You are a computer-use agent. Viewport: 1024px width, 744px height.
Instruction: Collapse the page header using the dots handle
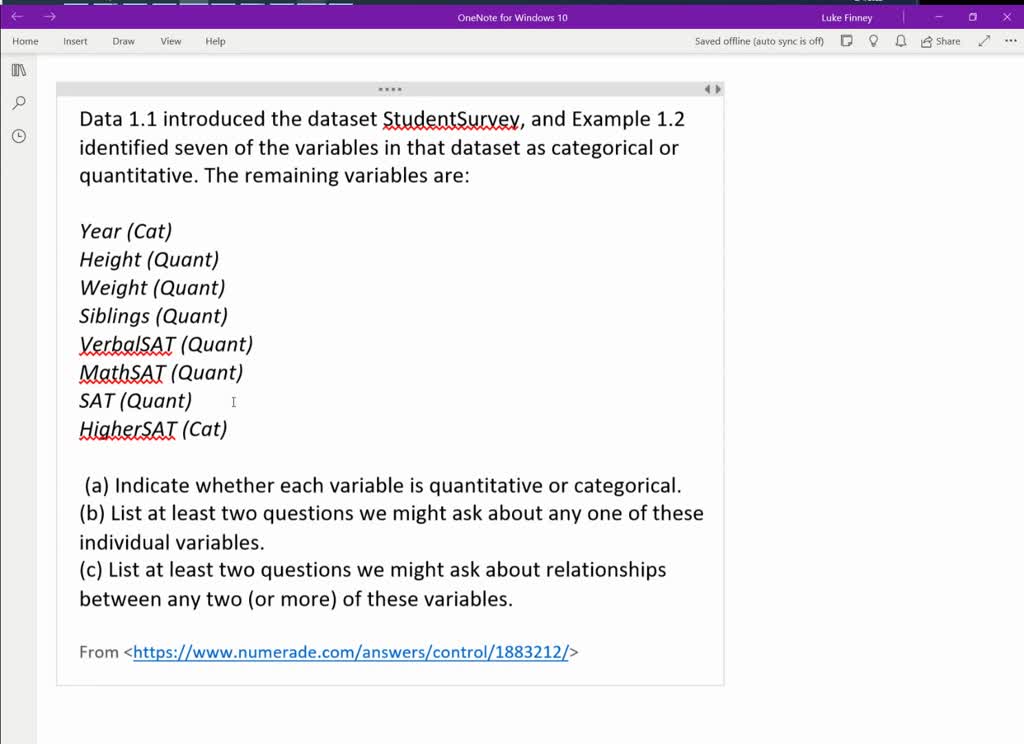pos(389,89)
